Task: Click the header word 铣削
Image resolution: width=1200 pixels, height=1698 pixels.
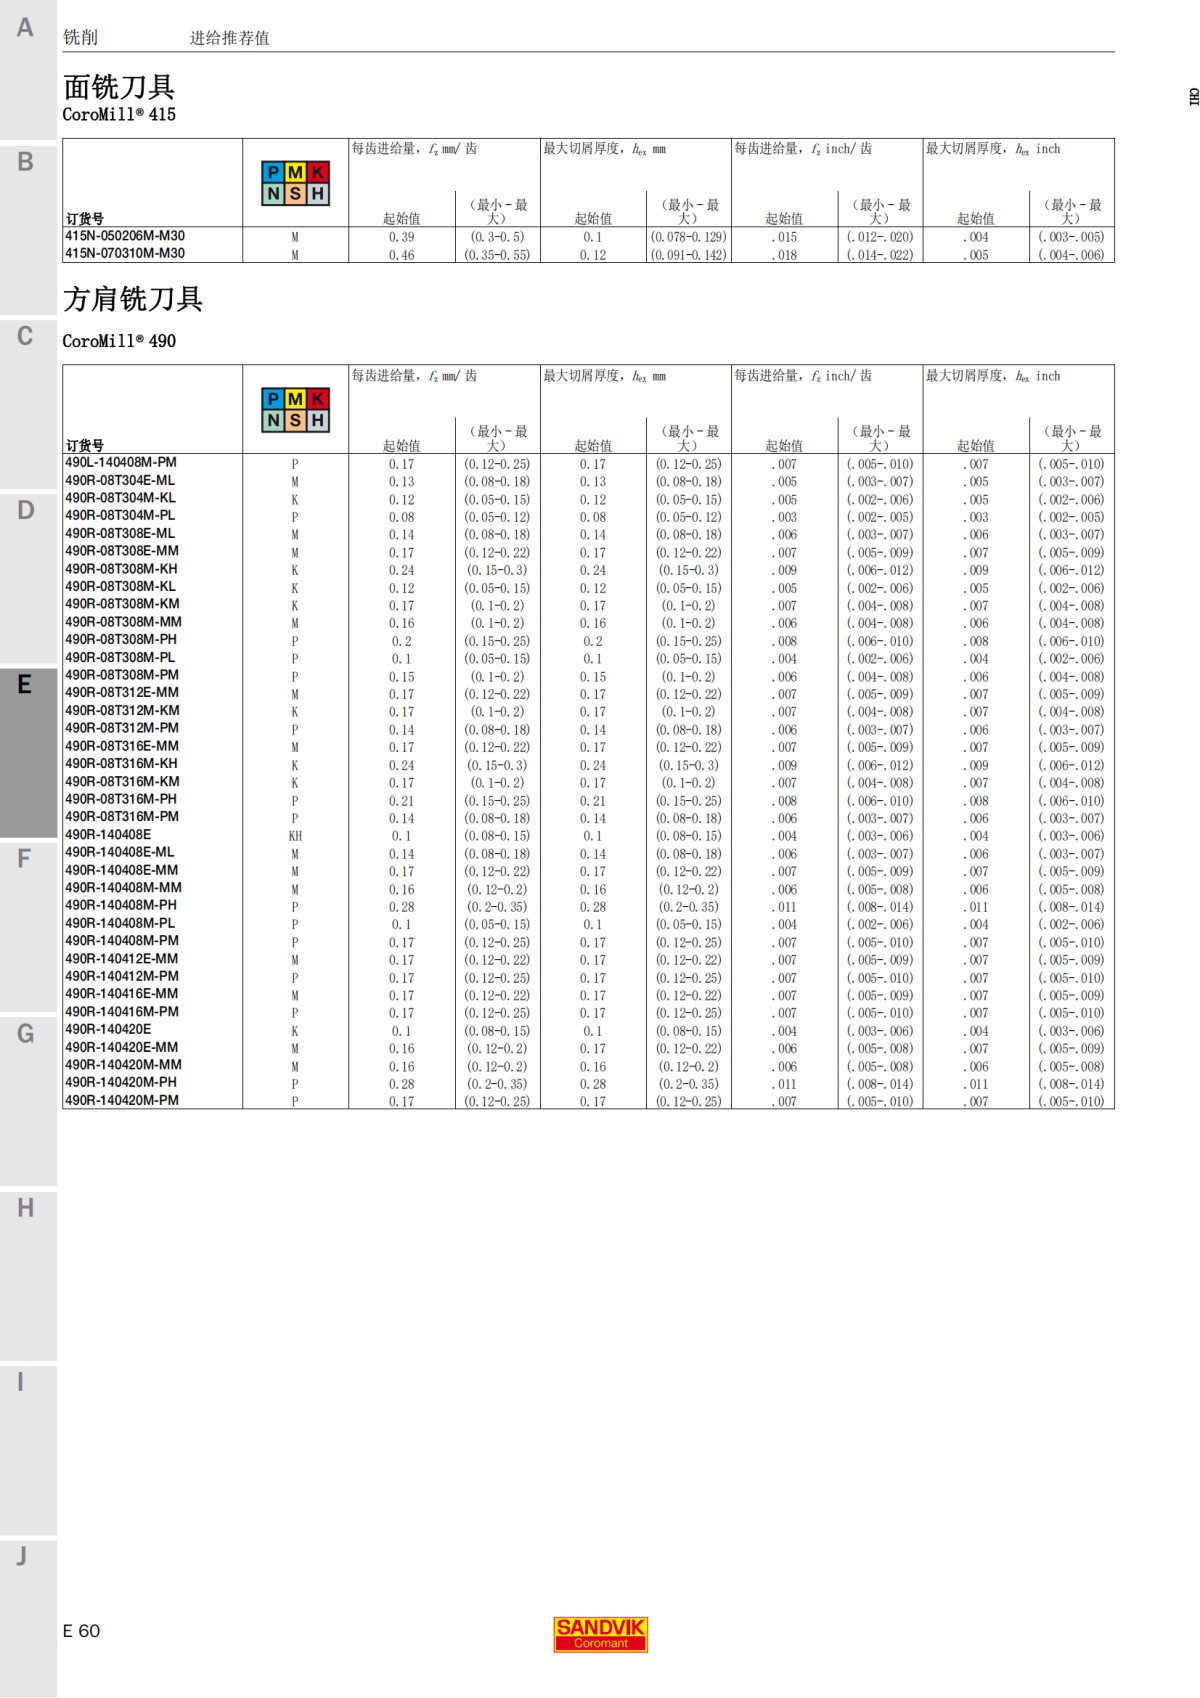Action: pos(80,38)
